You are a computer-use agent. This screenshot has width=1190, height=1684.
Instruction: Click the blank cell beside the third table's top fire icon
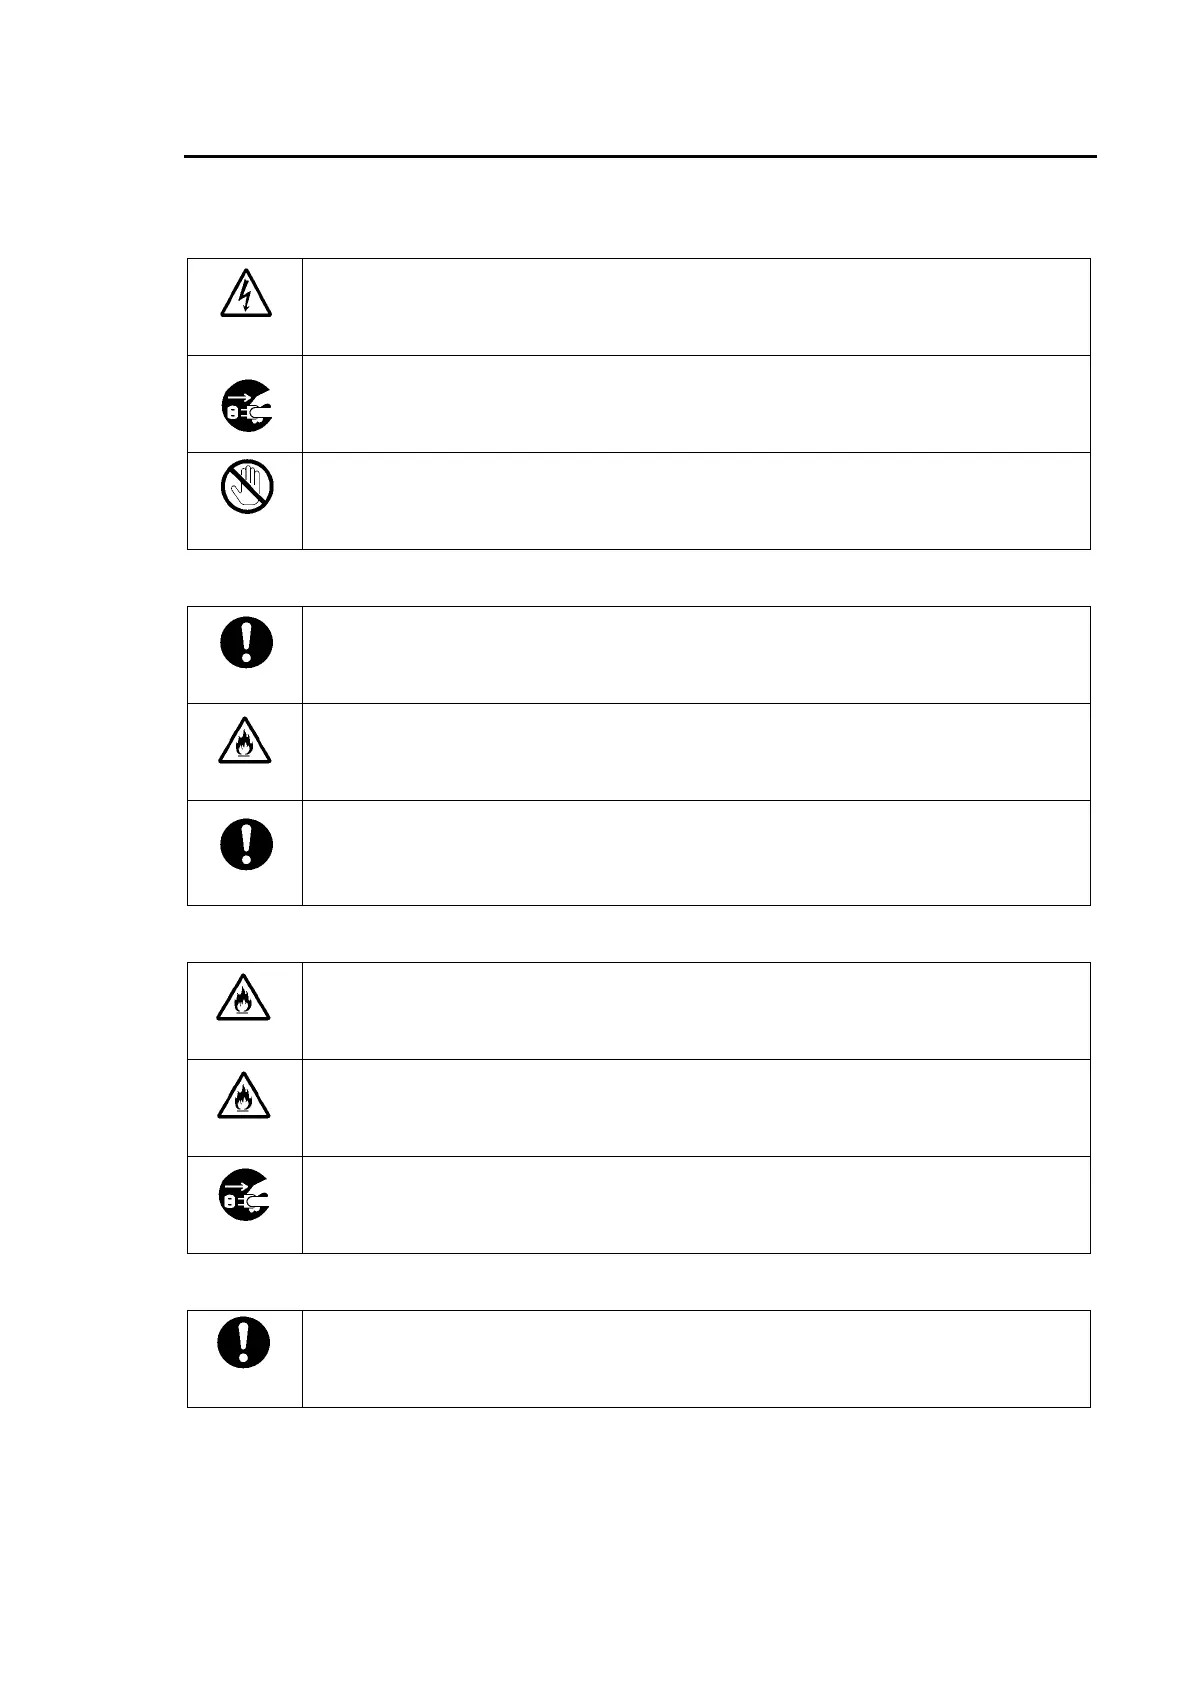pos(696,1011)
